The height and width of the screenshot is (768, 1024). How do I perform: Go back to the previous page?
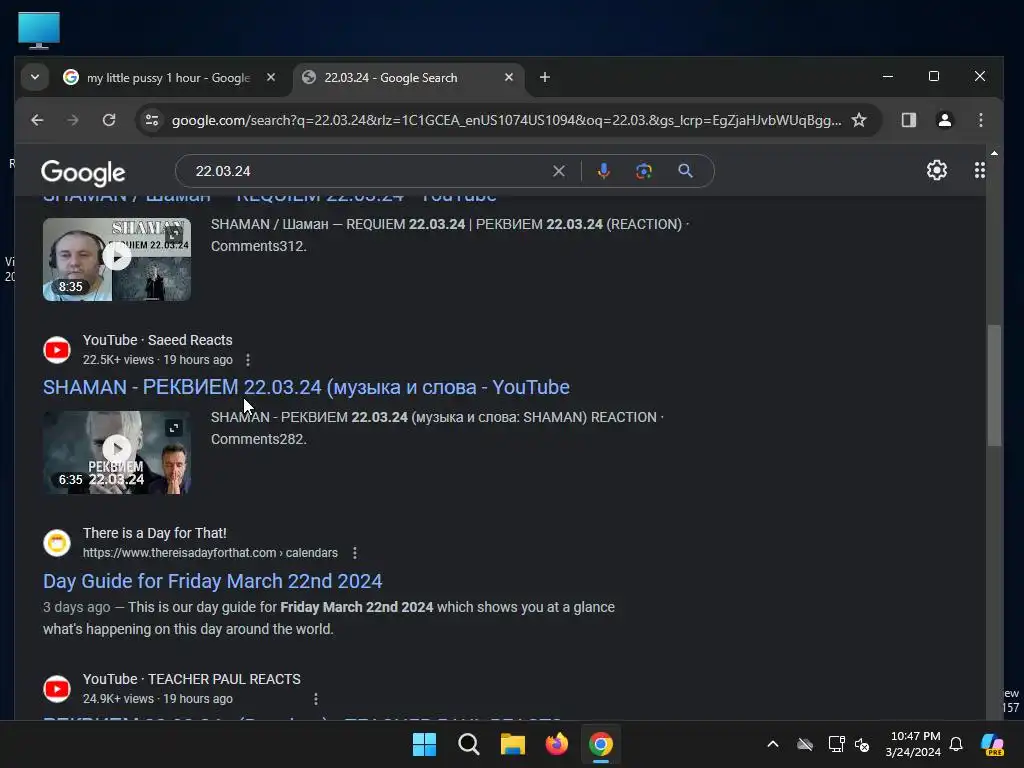pyautogui.click(x=37, y=120)
